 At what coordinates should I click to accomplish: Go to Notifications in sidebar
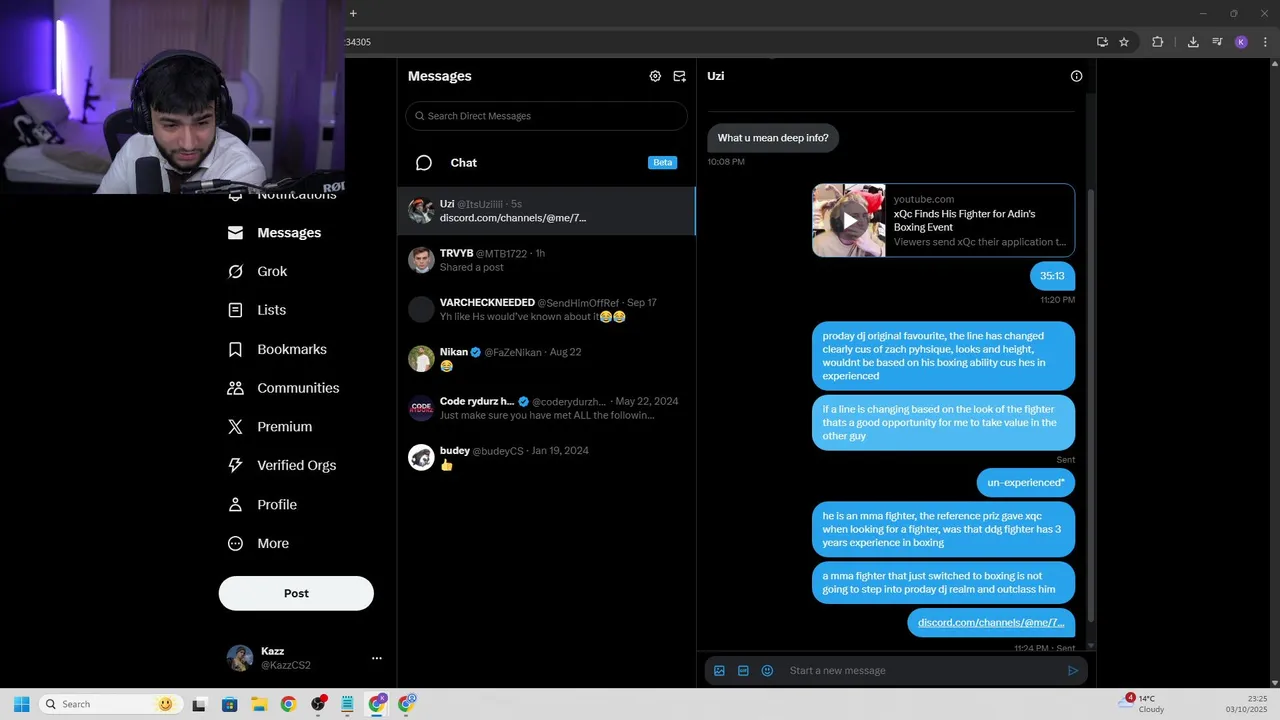pyautogui.click(x=282, y=195)
